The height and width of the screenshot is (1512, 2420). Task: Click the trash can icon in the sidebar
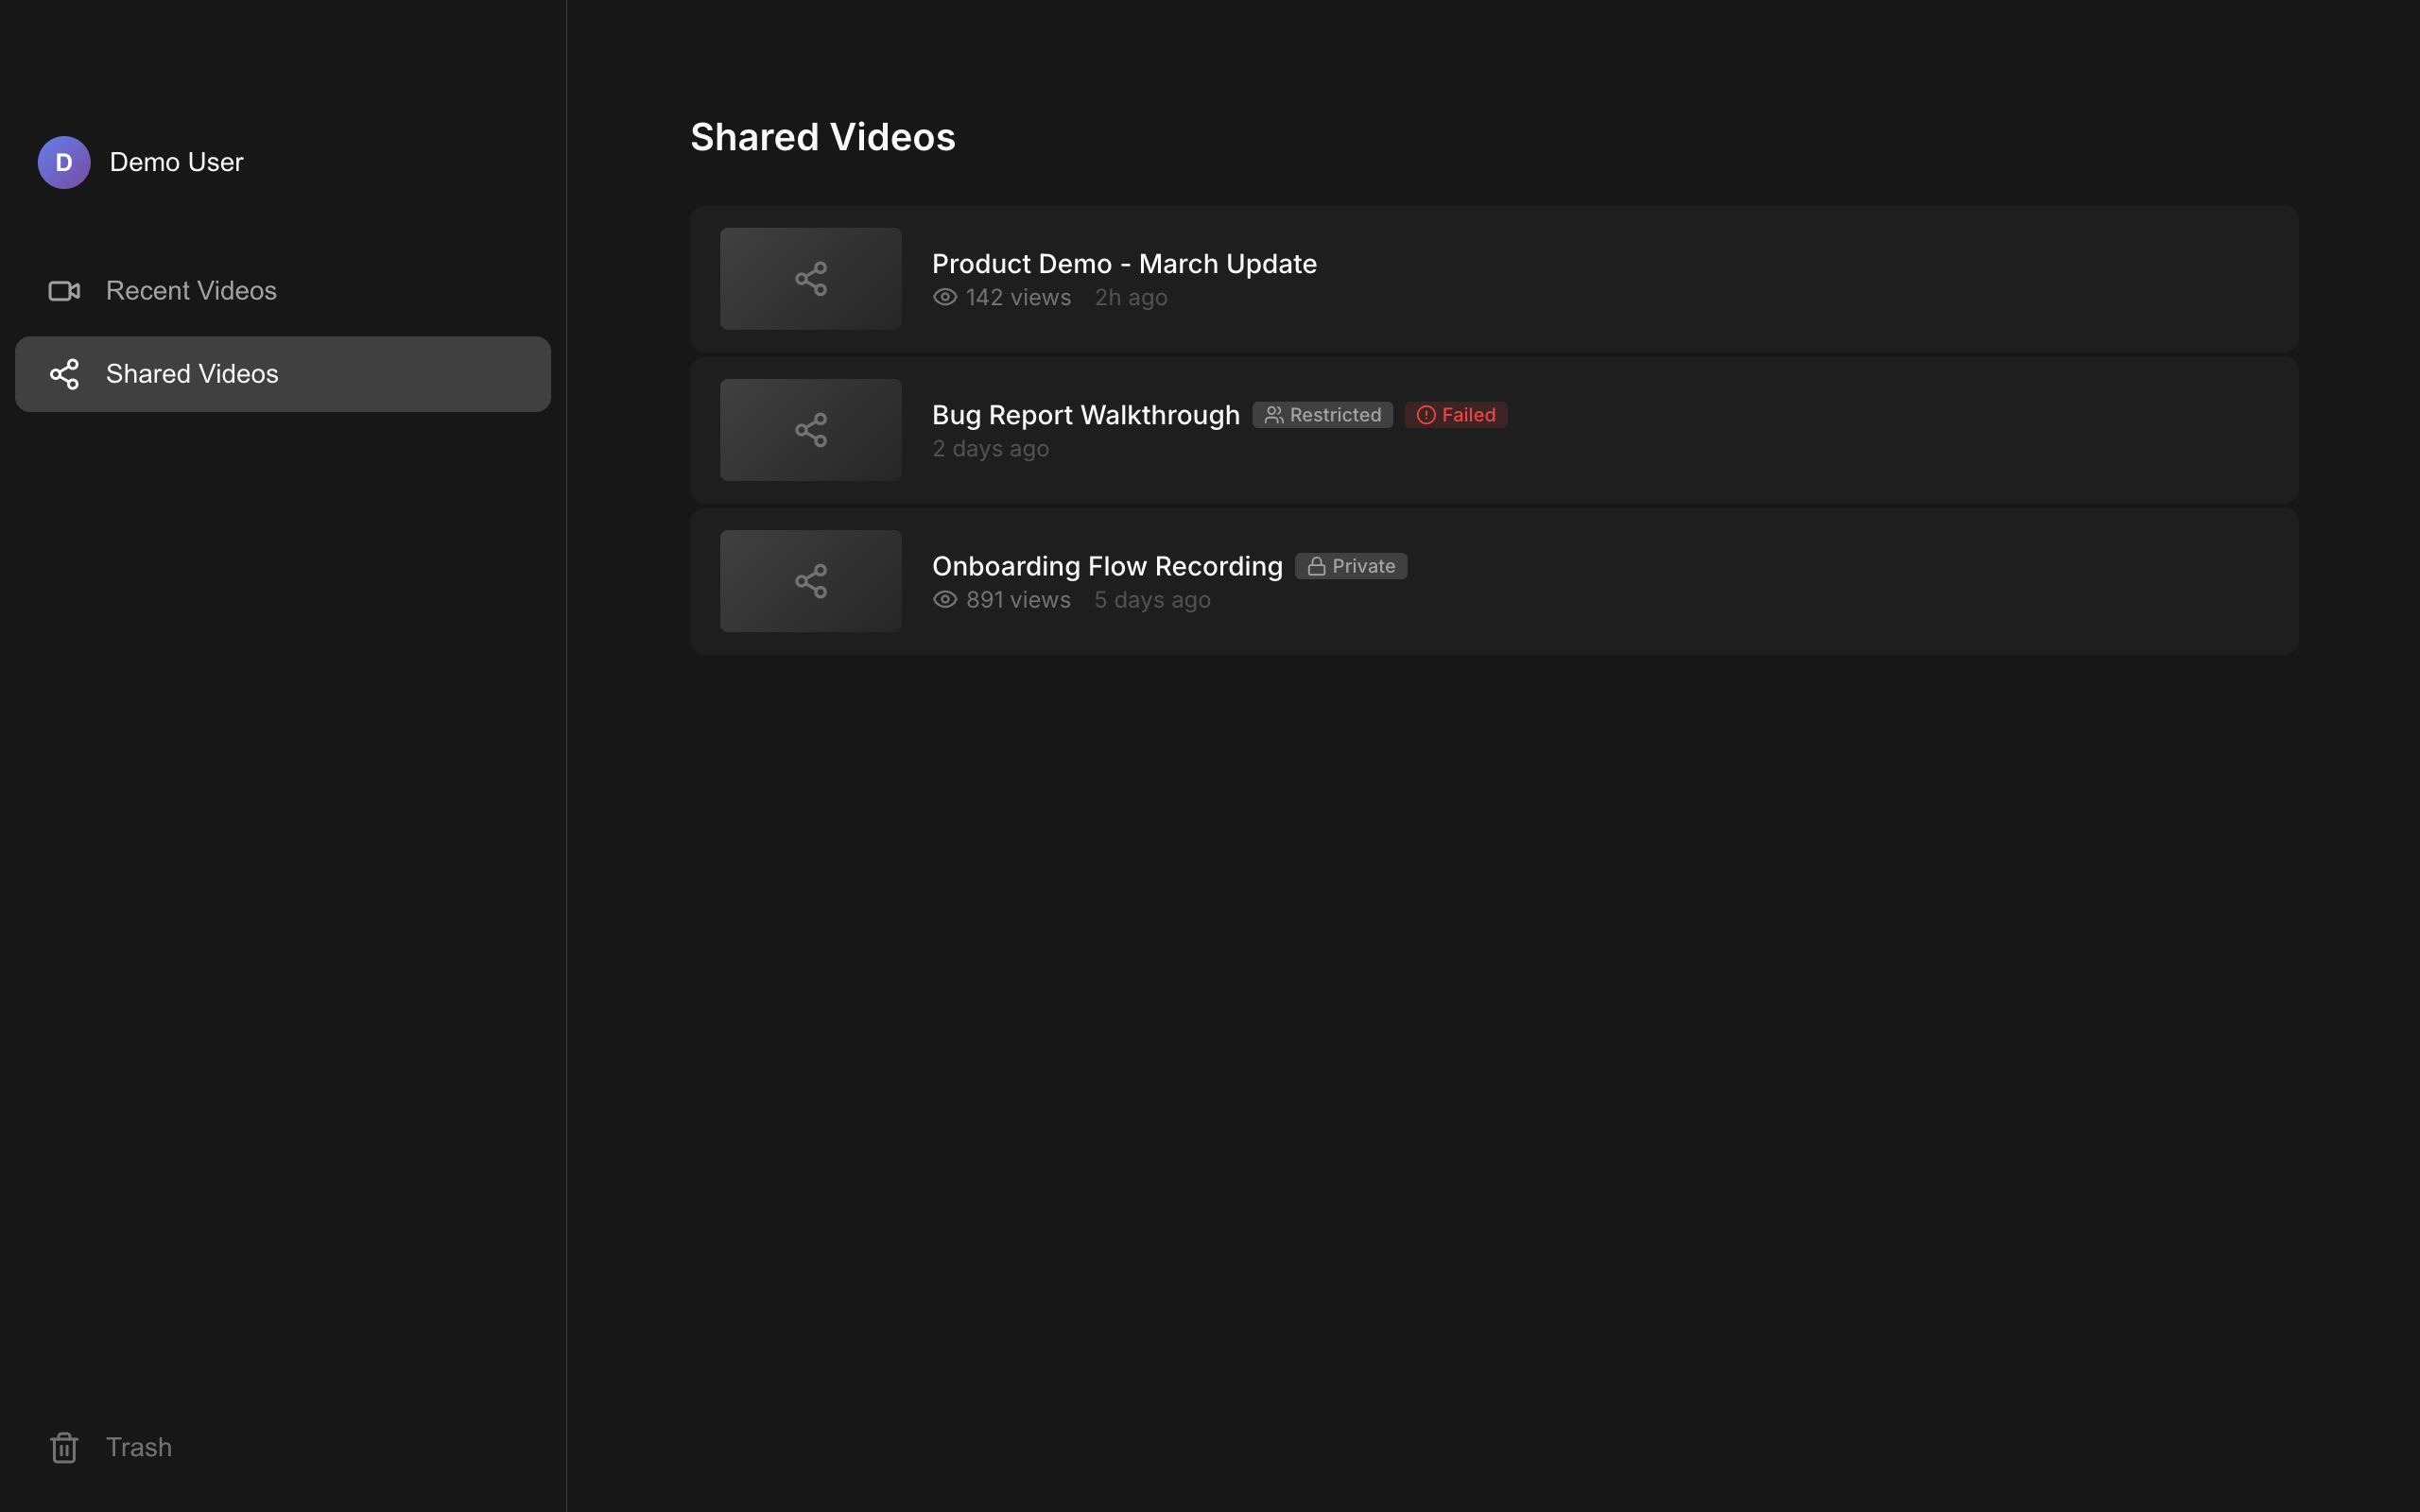pyautogui.click(x=63, y=1447)
